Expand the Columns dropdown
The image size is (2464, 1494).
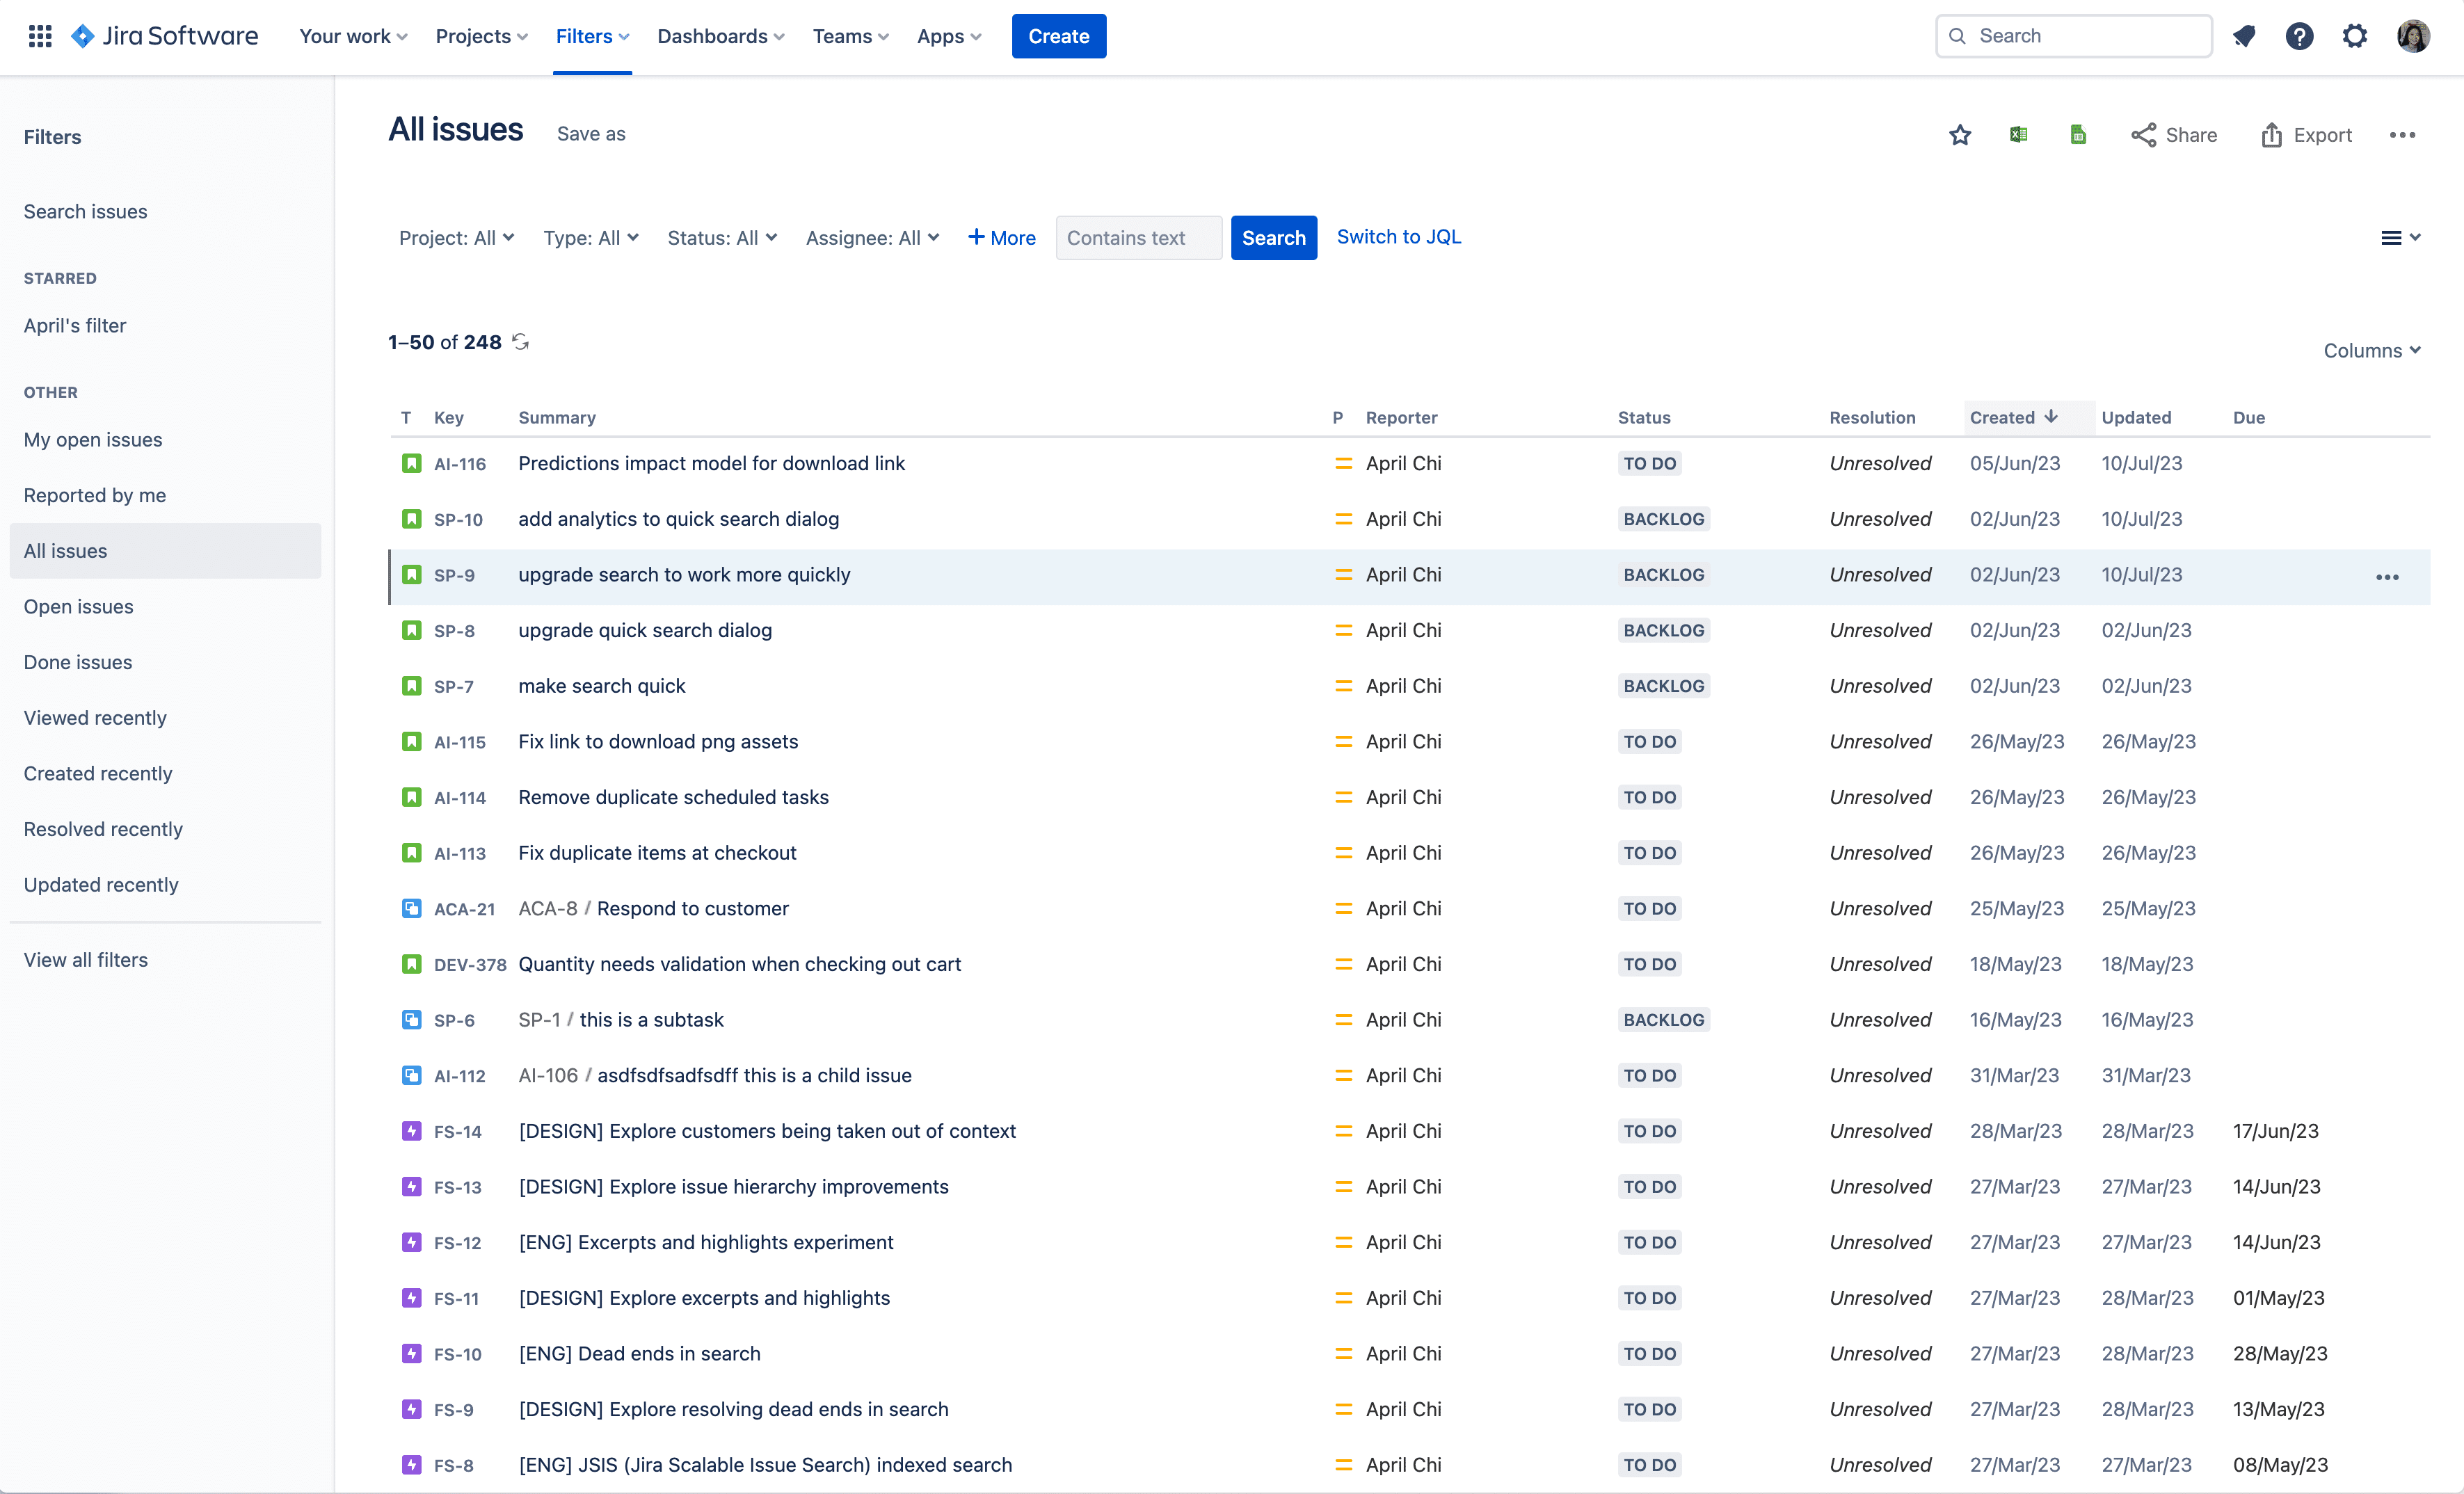pos(2372,350)
